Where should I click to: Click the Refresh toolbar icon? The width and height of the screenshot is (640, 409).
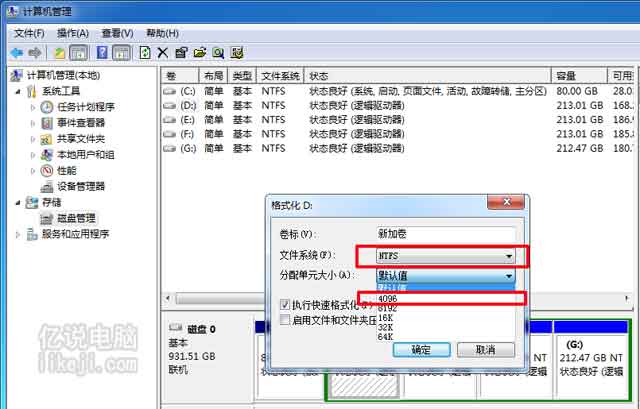pos(146,52)
